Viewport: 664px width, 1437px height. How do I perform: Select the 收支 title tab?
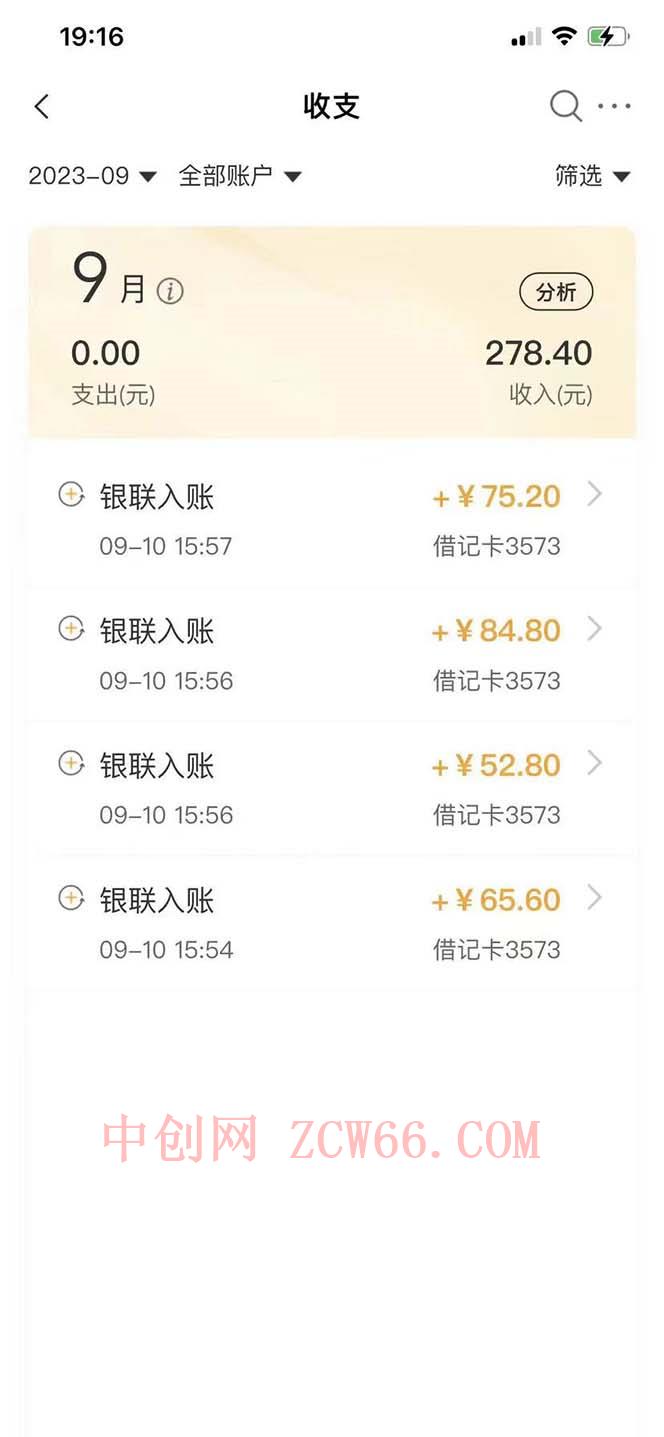(331, 105)
